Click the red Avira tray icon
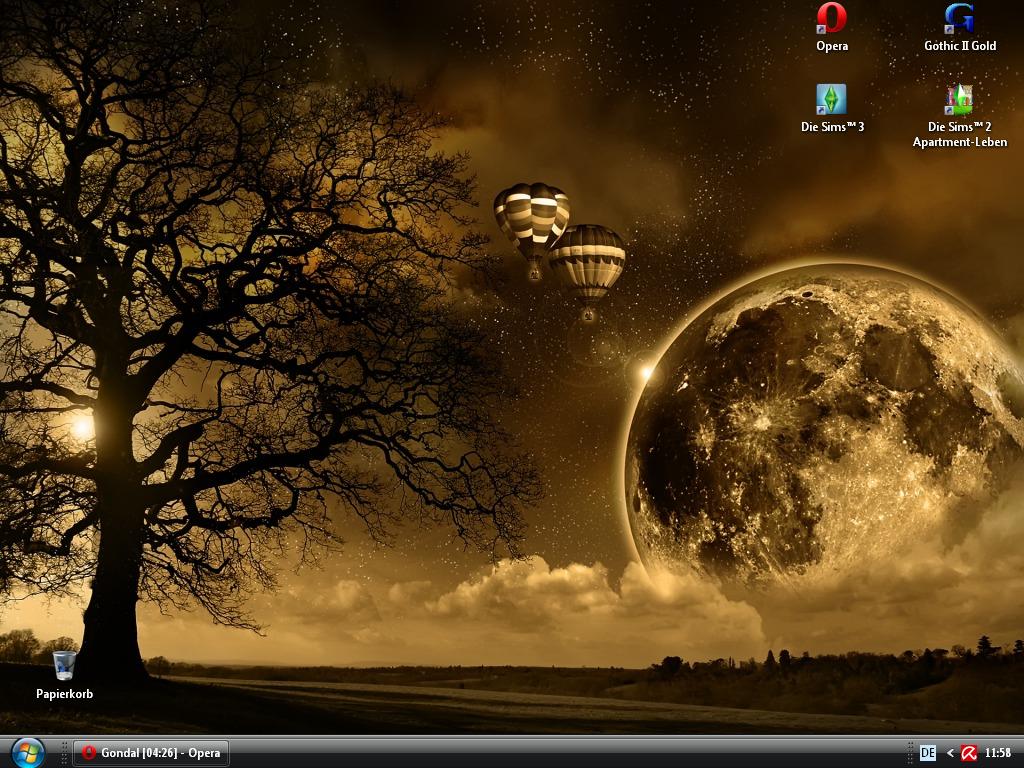 click(x=968, y=753)
